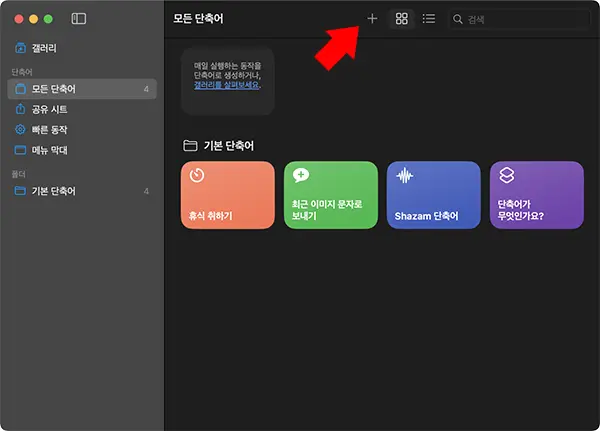Minimize the window with the yellow button
This screenshot has width=600, height=431.
34,19
